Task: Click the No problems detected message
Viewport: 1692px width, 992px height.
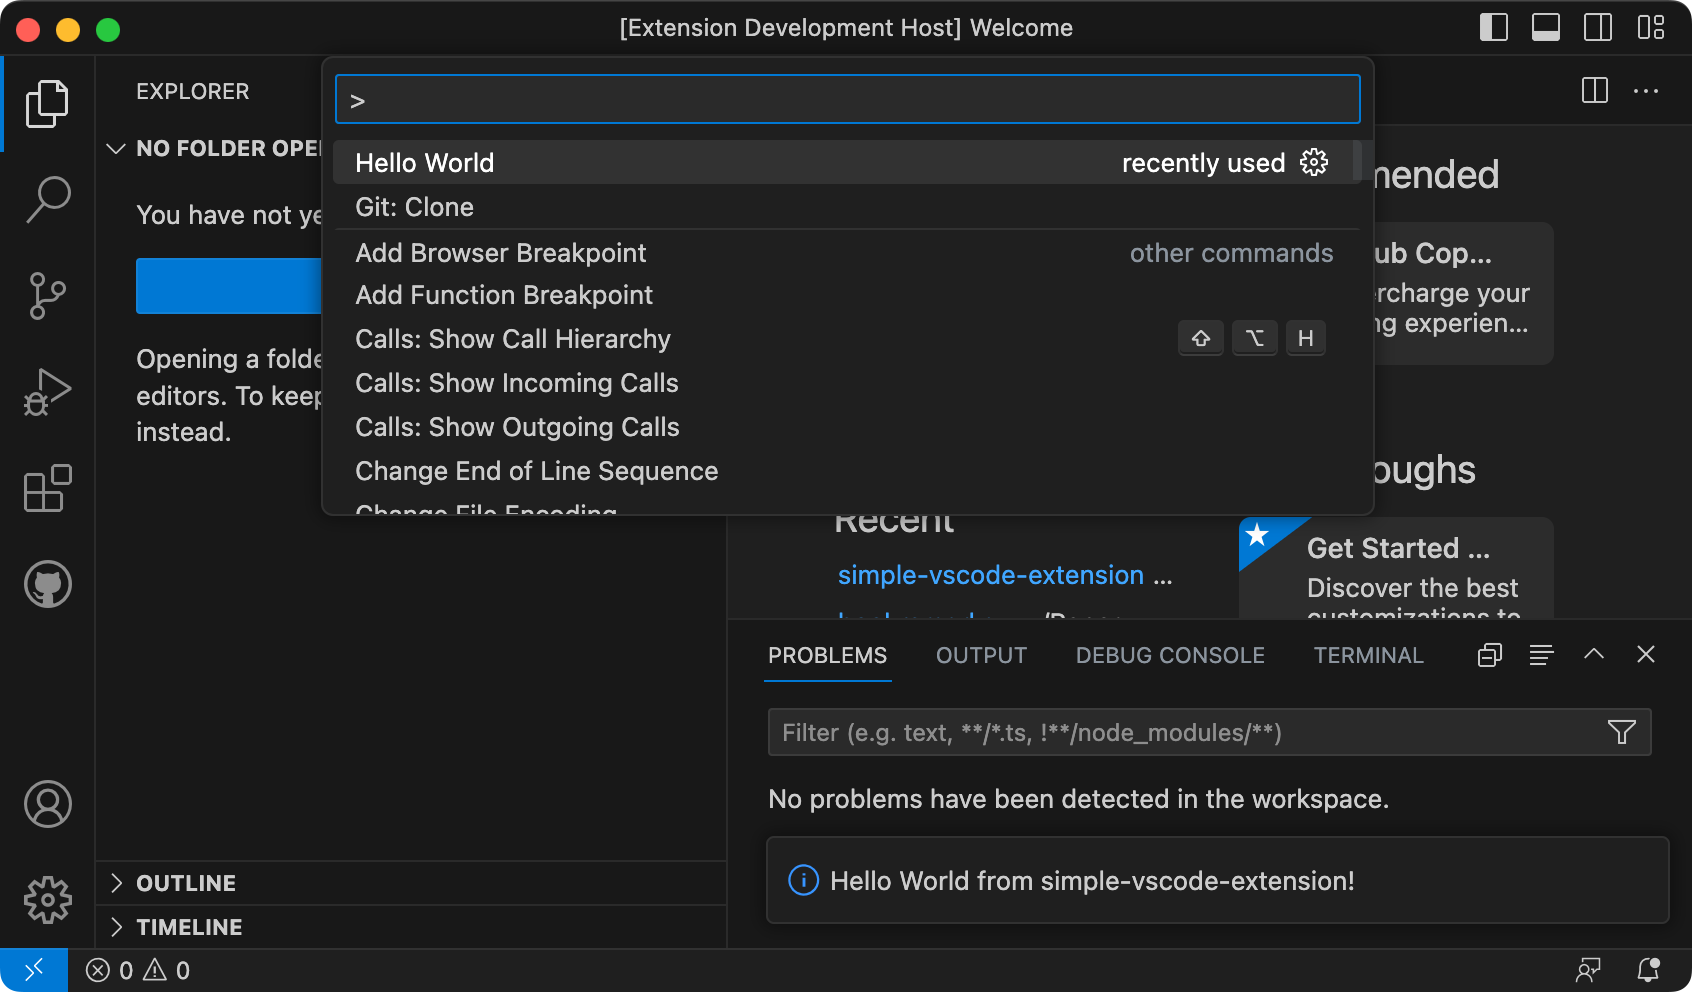Action: pyautogui.click(x=1078, y=799)
